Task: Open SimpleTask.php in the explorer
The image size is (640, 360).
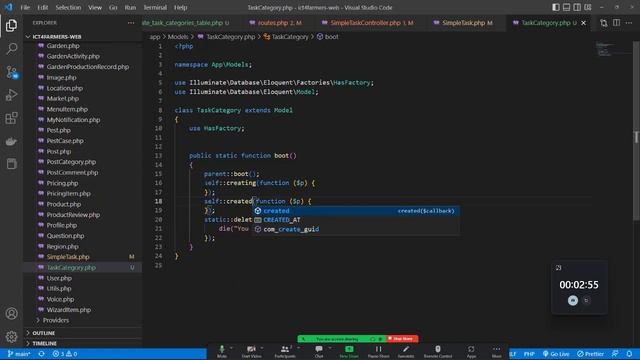Action: 68,257
